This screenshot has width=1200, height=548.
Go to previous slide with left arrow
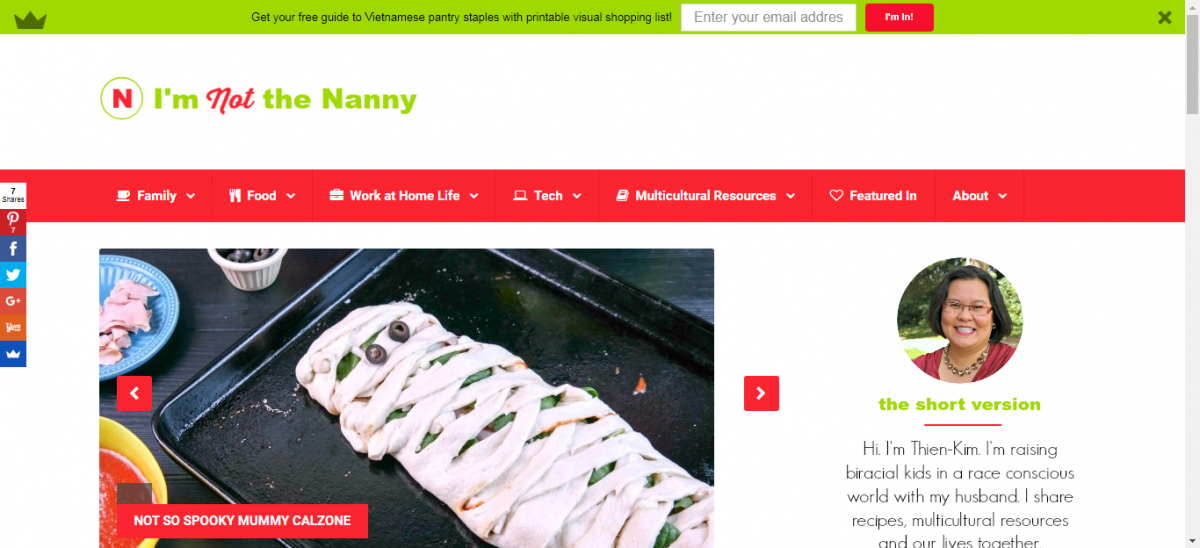pyautogui.click(x=134, y=393)
